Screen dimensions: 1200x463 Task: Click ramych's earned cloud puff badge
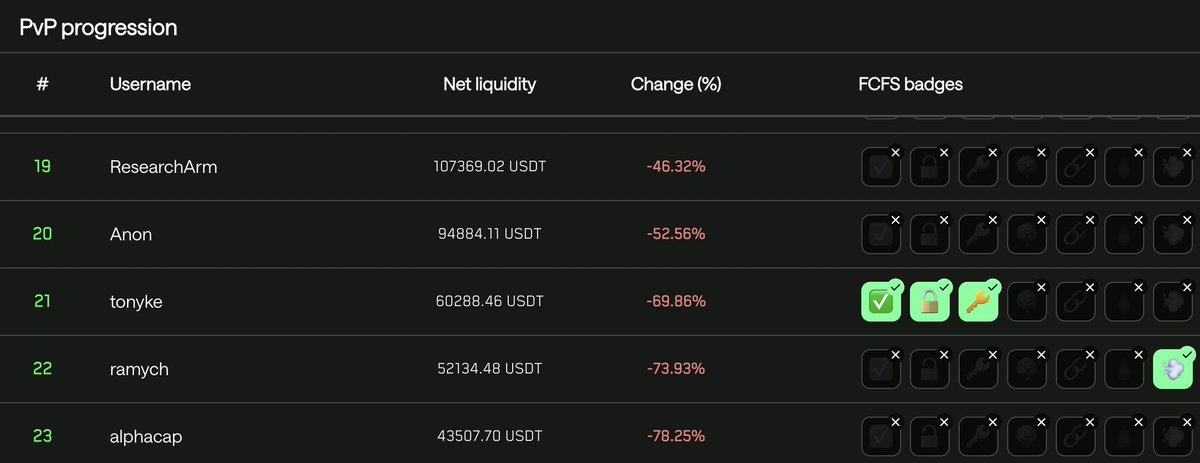(1174, 368)
